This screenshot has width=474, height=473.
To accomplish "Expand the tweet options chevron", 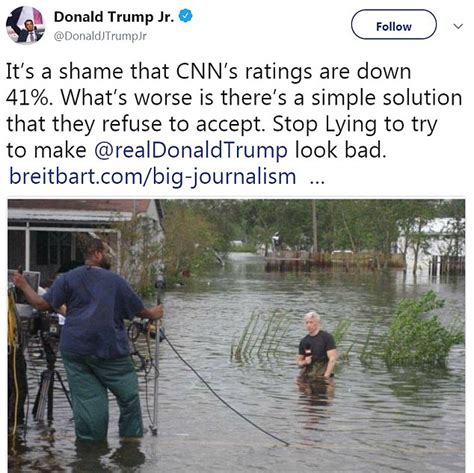I will click(459, 26).
